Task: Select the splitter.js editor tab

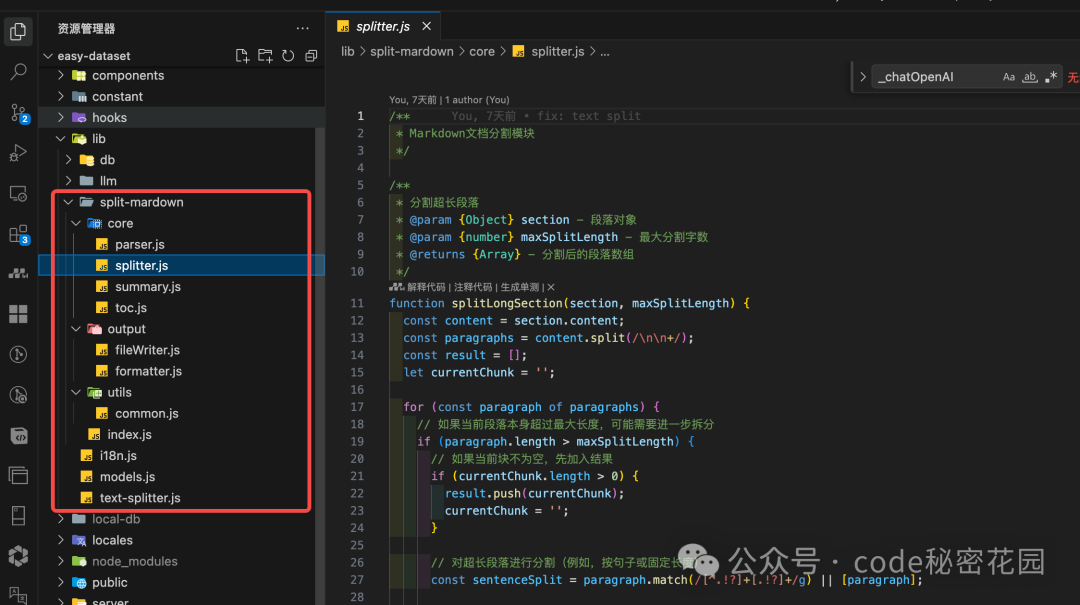Action: point(383,26)
